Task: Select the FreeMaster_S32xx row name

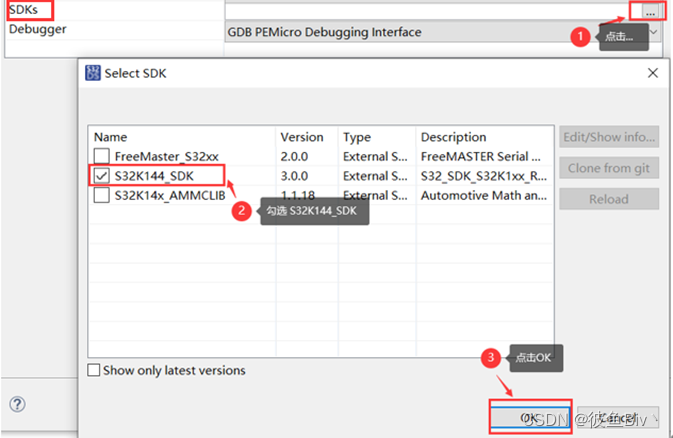Action: 167,157
